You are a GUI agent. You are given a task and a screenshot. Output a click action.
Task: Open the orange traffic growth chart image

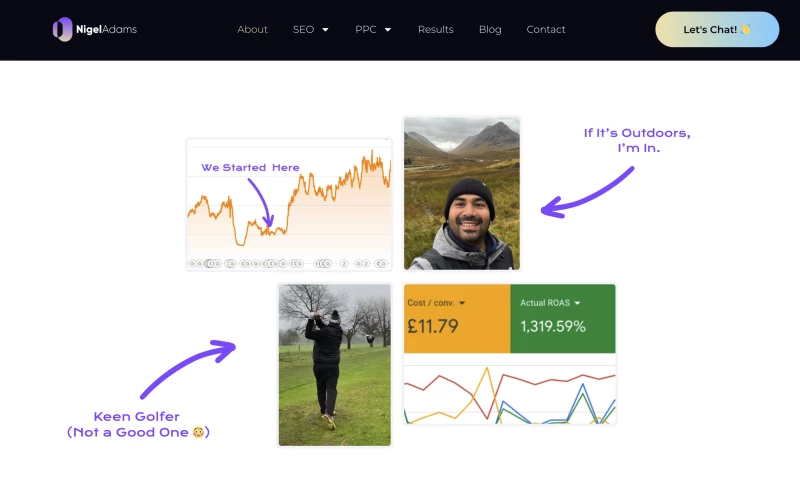[289, 204]
